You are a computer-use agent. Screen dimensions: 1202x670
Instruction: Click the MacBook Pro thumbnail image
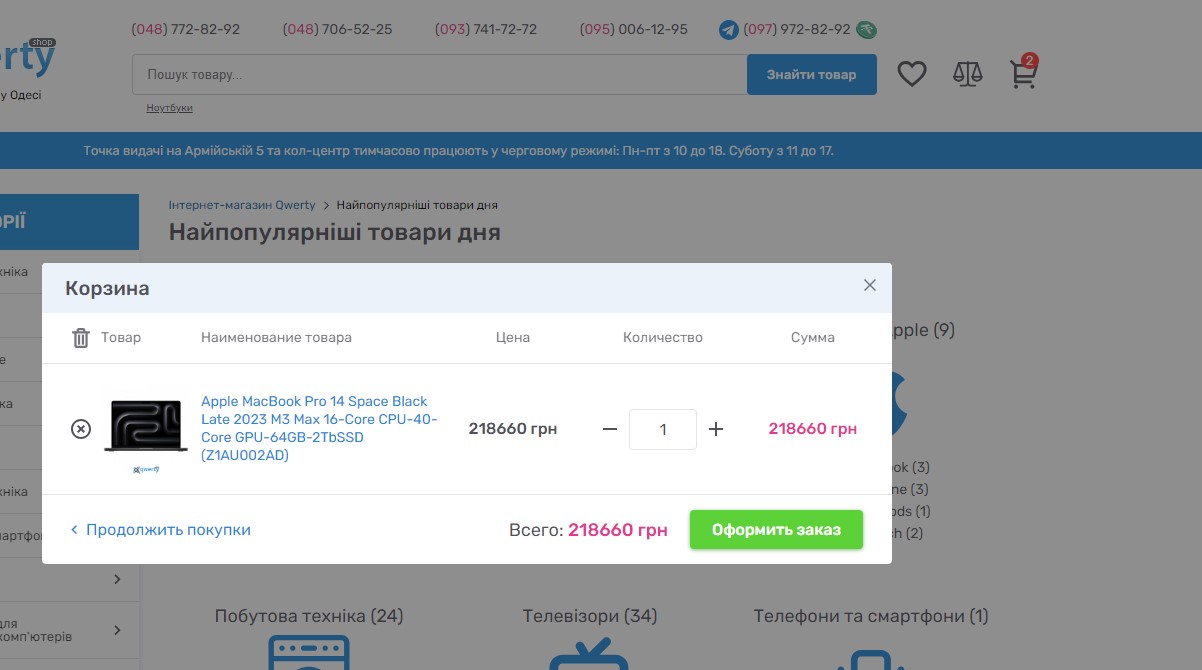coord(146,428)
